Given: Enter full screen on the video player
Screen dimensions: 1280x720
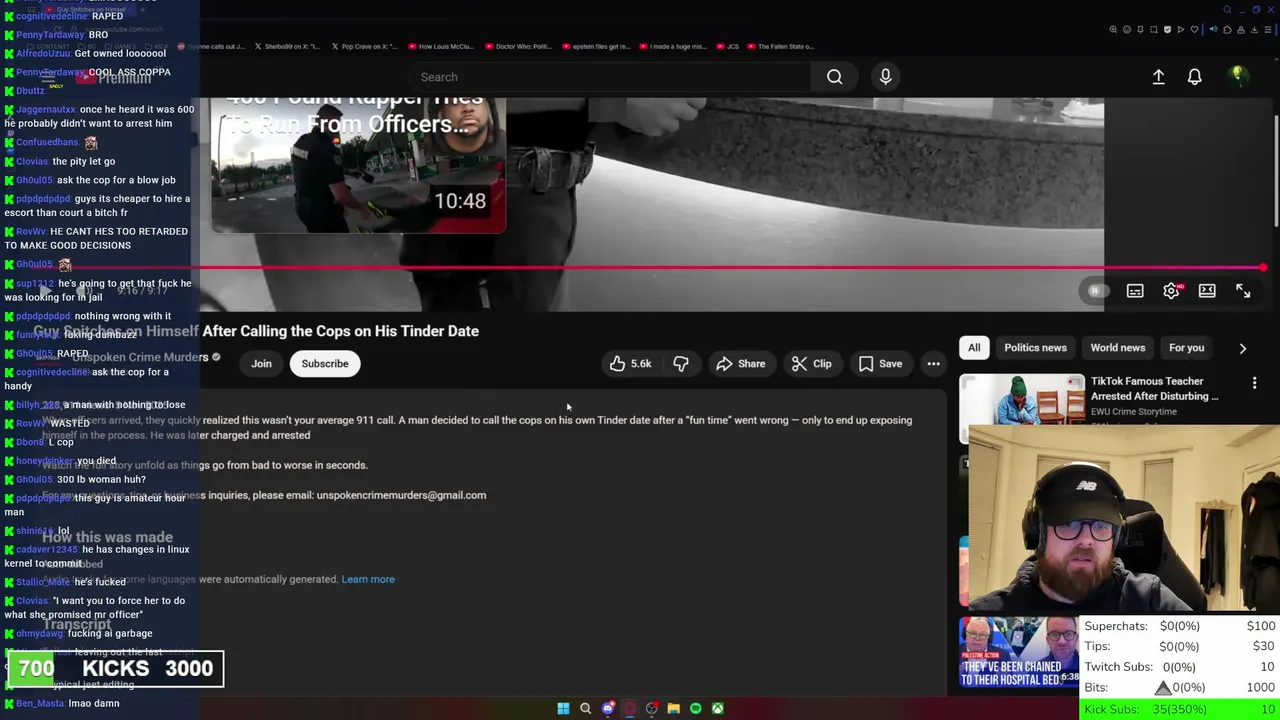Looking at the screenshot, I should pos(1243,291).
